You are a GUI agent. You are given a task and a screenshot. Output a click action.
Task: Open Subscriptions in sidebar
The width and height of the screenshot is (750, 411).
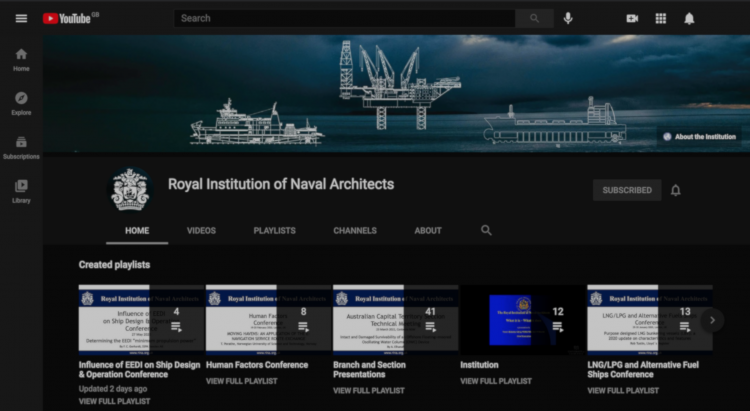point(21,147)
